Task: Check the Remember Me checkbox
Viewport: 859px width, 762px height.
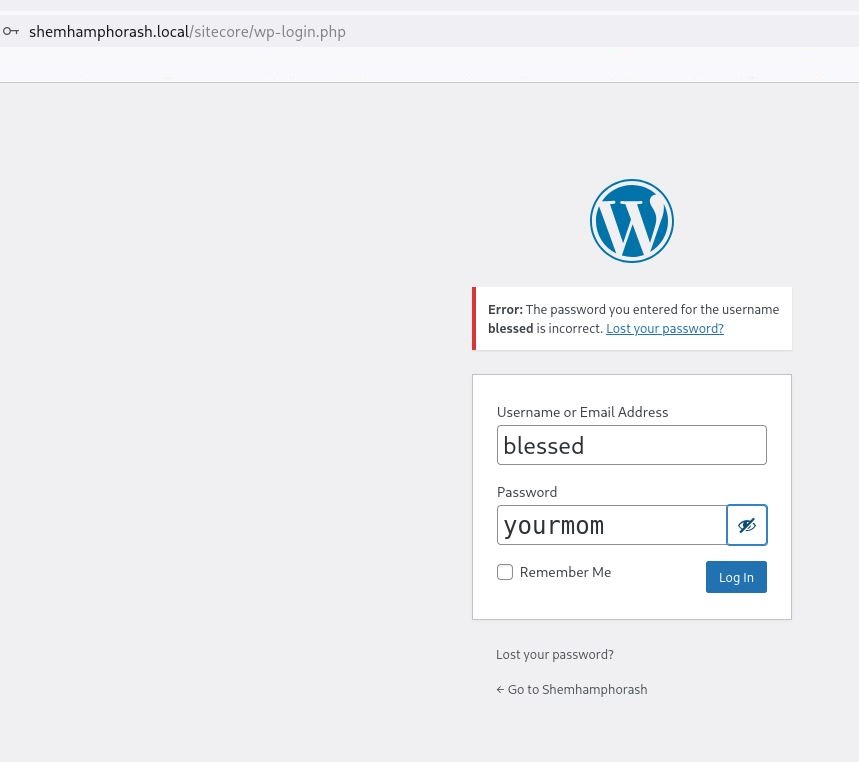Action: [505, 572]
